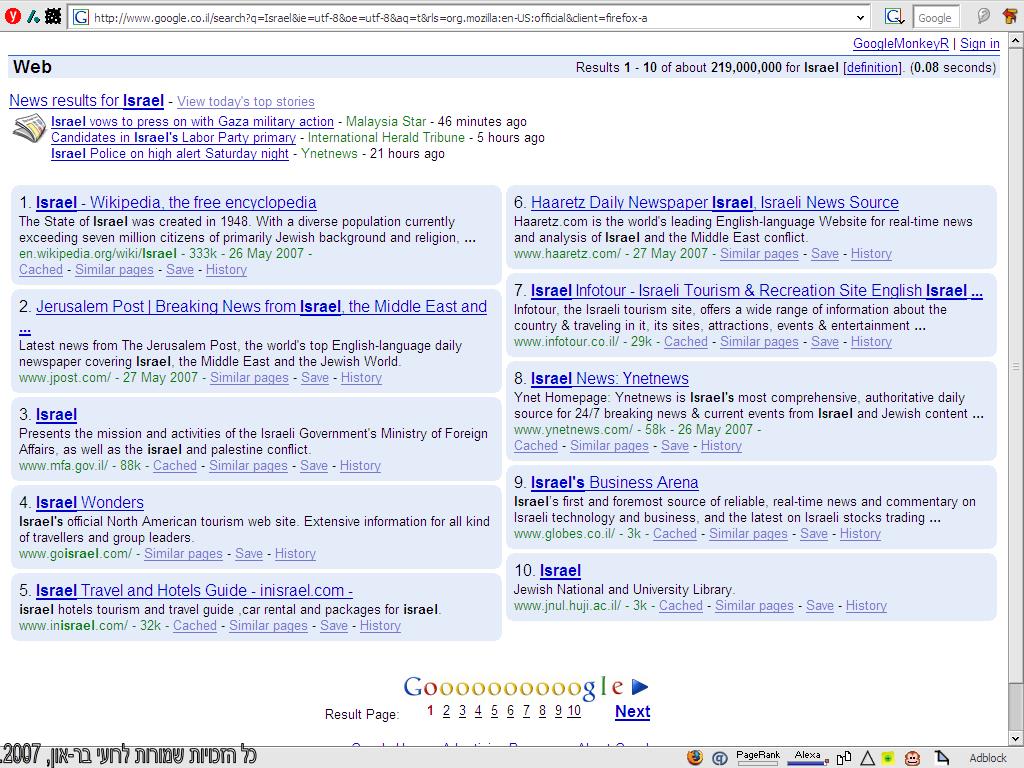The height and width of the screenshot is (768, 1024).
Task: Click the blue next-page arrow after Google logo
Action: click(x=640, y=686)
